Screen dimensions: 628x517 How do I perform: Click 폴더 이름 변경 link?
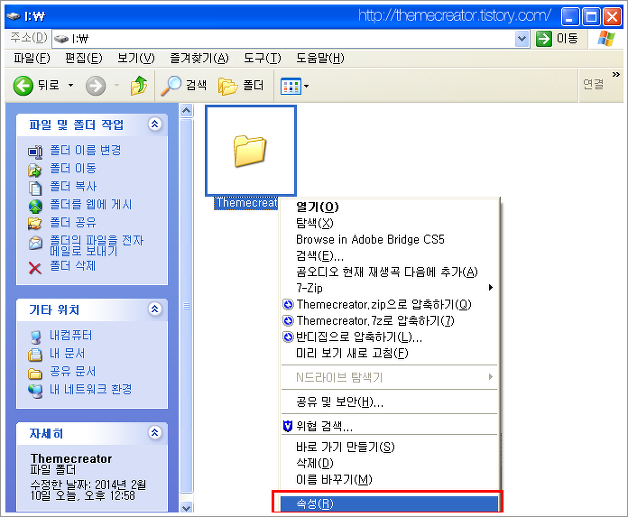[x=85, y=150]
